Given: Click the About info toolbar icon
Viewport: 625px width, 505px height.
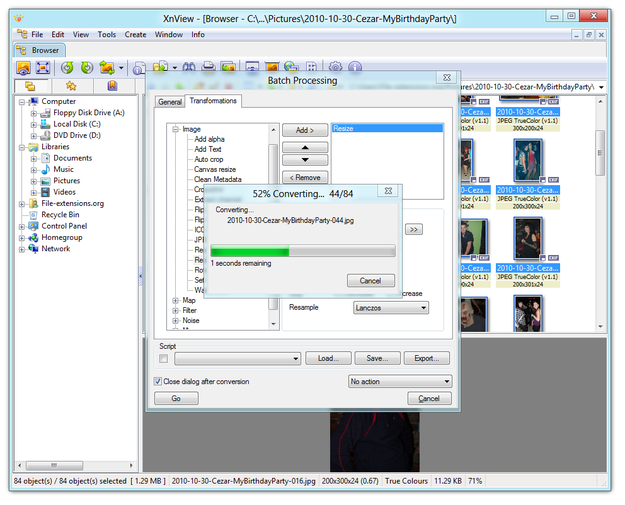Looking at the screenshot, I should pos(355,67).
